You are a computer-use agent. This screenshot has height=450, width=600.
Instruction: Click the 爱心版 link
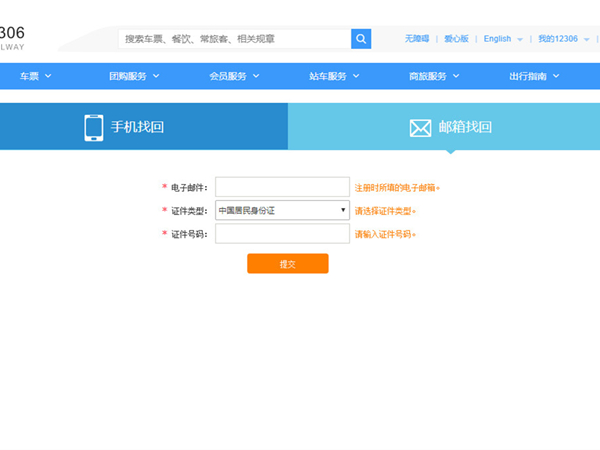(x=456, y=39)
